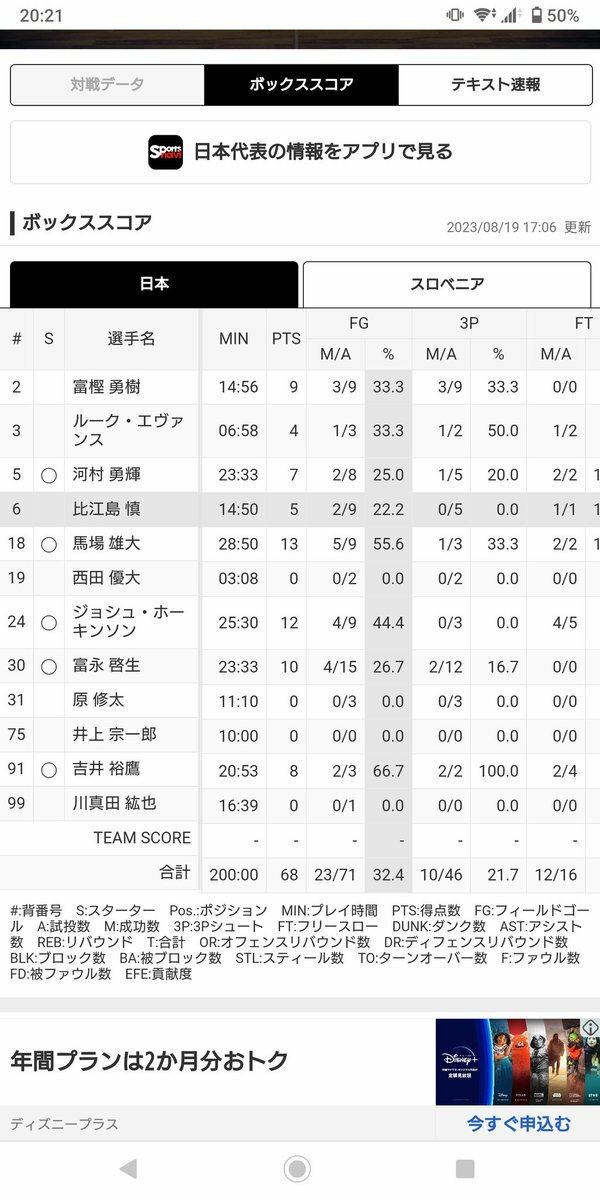Open 日本代表の情報をアプリで見る banner
The width and height of the screenshot is (600, 1200).
click(x=300, y=152)
